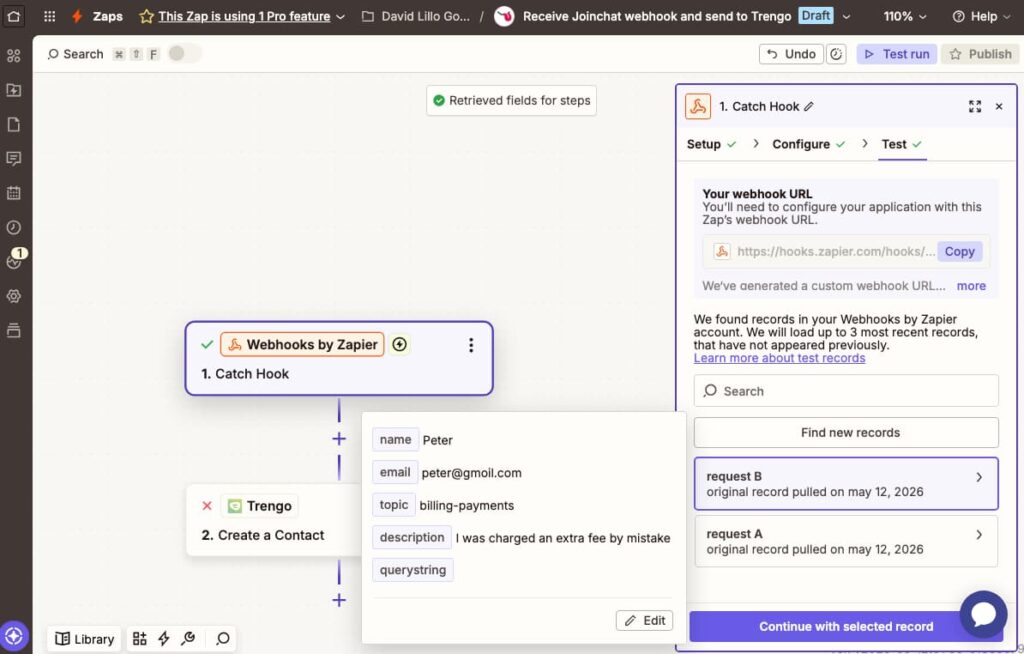The width and height of the screenshot is (1024, 654).
Task: Show more of the webhook URL description
Action: (971, 286)
